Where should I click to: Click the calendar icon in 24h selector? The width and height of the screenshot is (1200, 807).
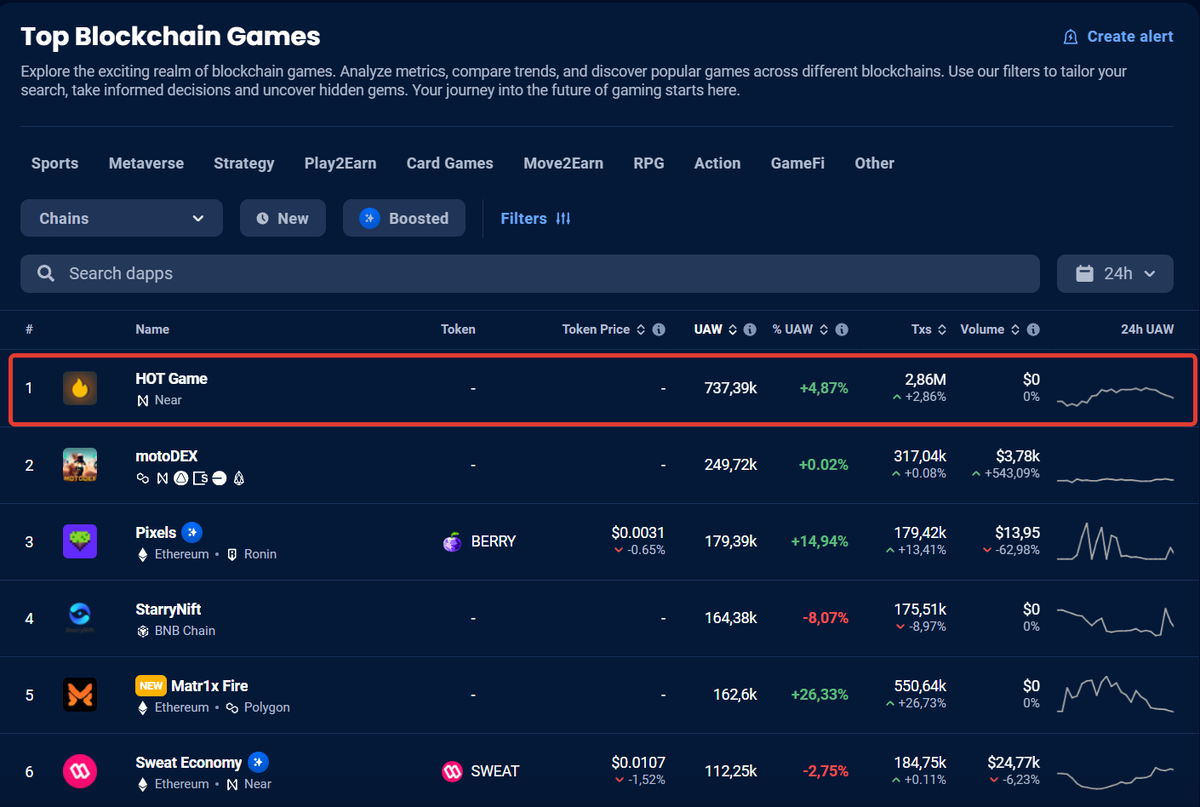(x=1085, y=273)
